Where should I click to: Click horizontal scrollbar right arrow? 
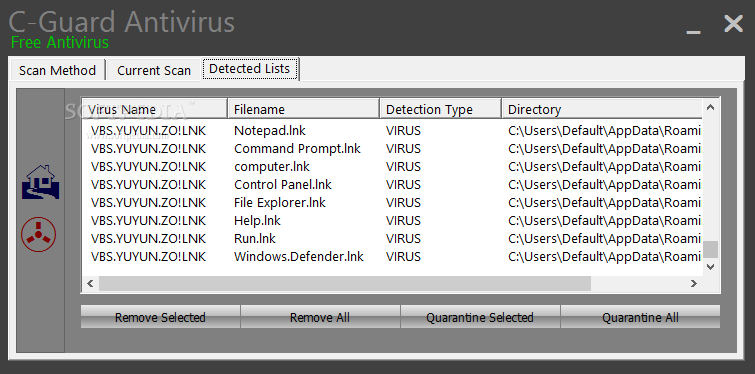(694, 284)
